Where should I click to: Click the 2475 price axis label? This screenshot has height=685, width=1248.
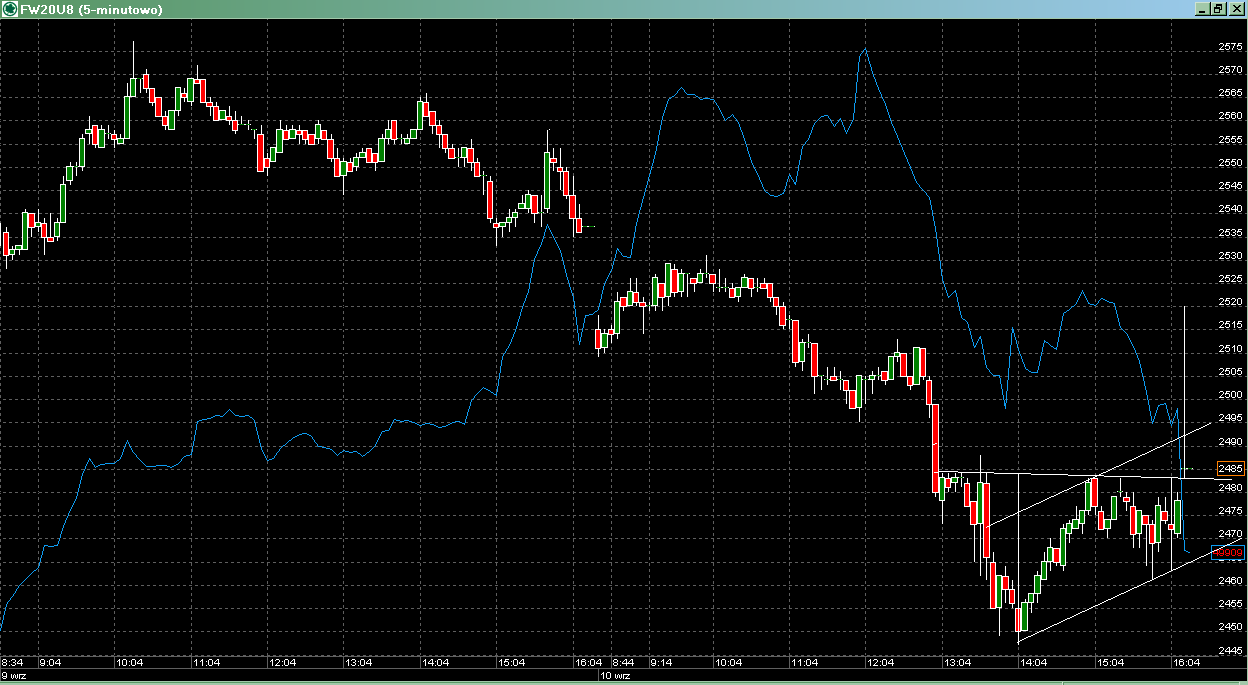click(x=1230, y=511)
